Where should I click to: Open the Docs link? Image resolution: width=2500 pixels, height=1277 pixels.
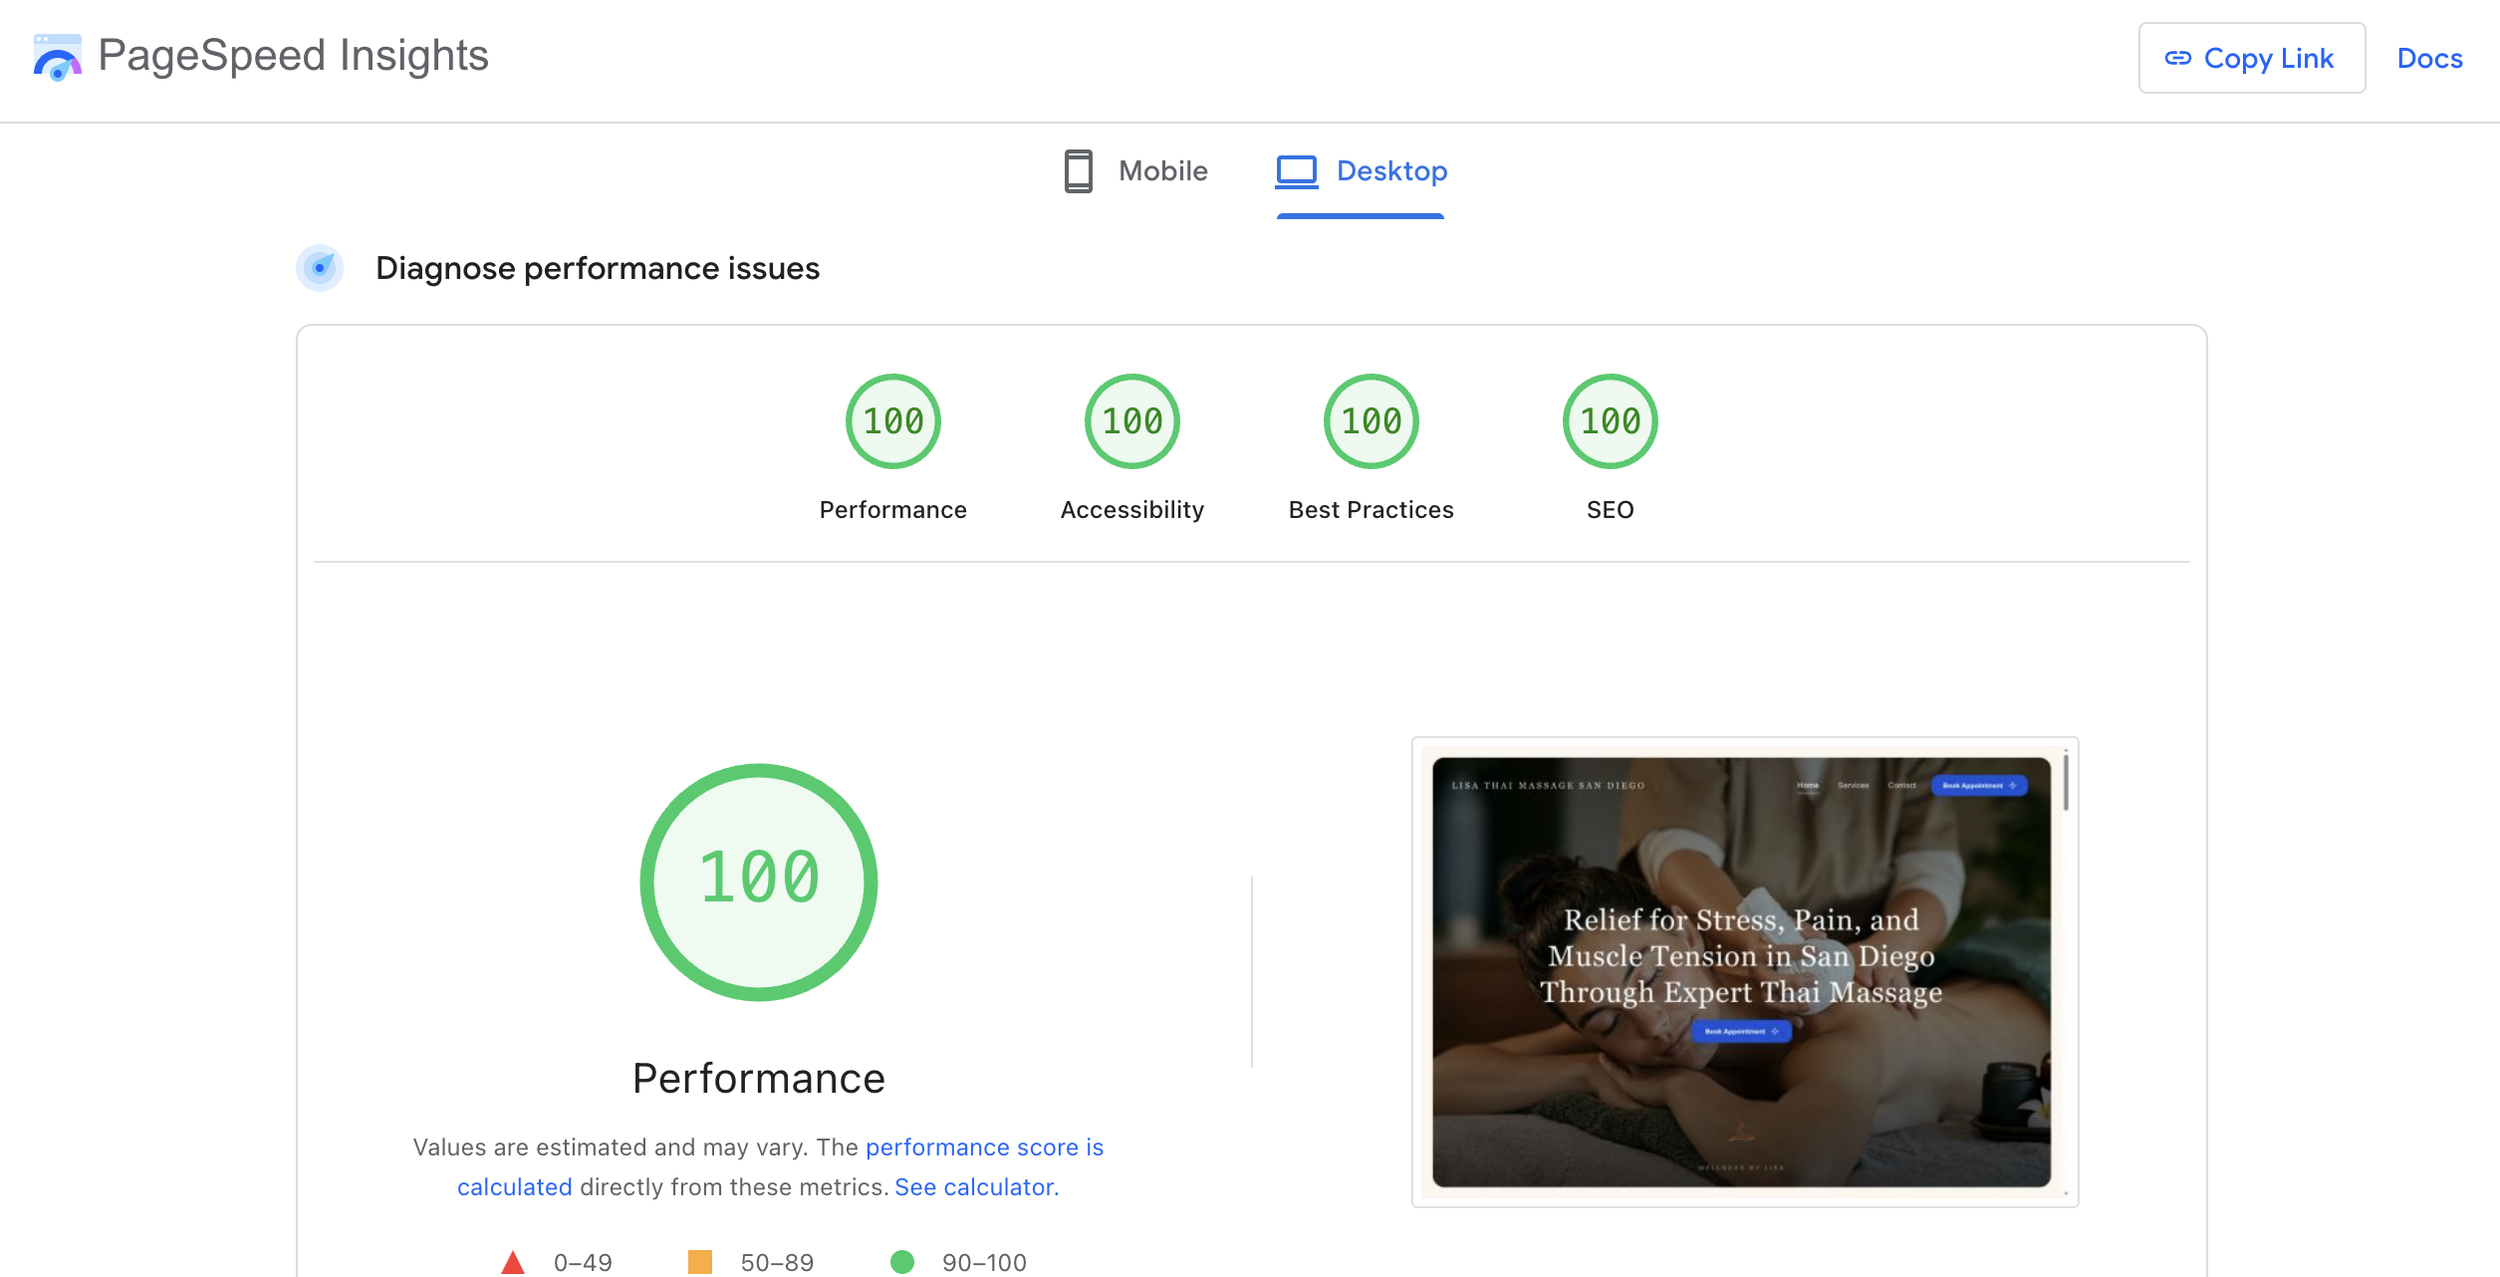[2429, 58]
